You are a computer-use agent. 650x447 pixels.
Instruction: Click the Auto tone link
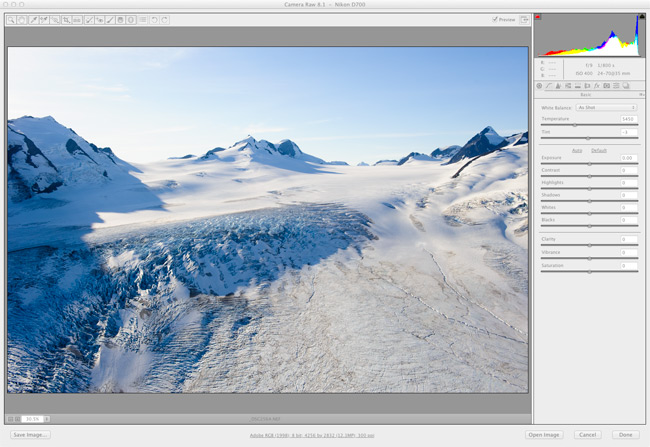576,150
